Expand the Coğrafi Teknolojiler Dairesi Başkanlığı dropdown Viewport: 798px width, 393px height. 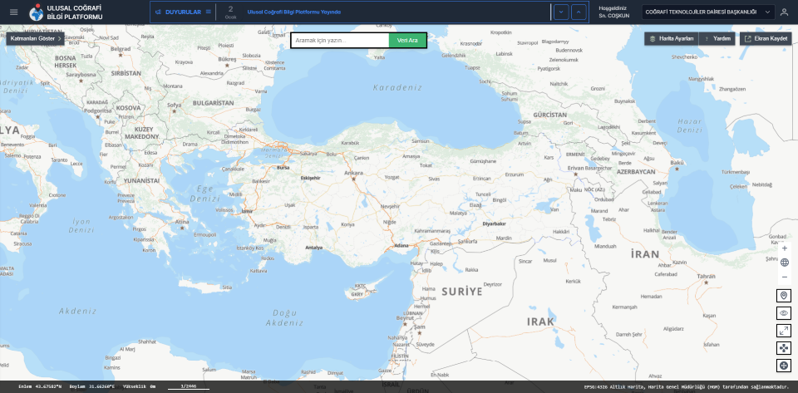(708, 12)
